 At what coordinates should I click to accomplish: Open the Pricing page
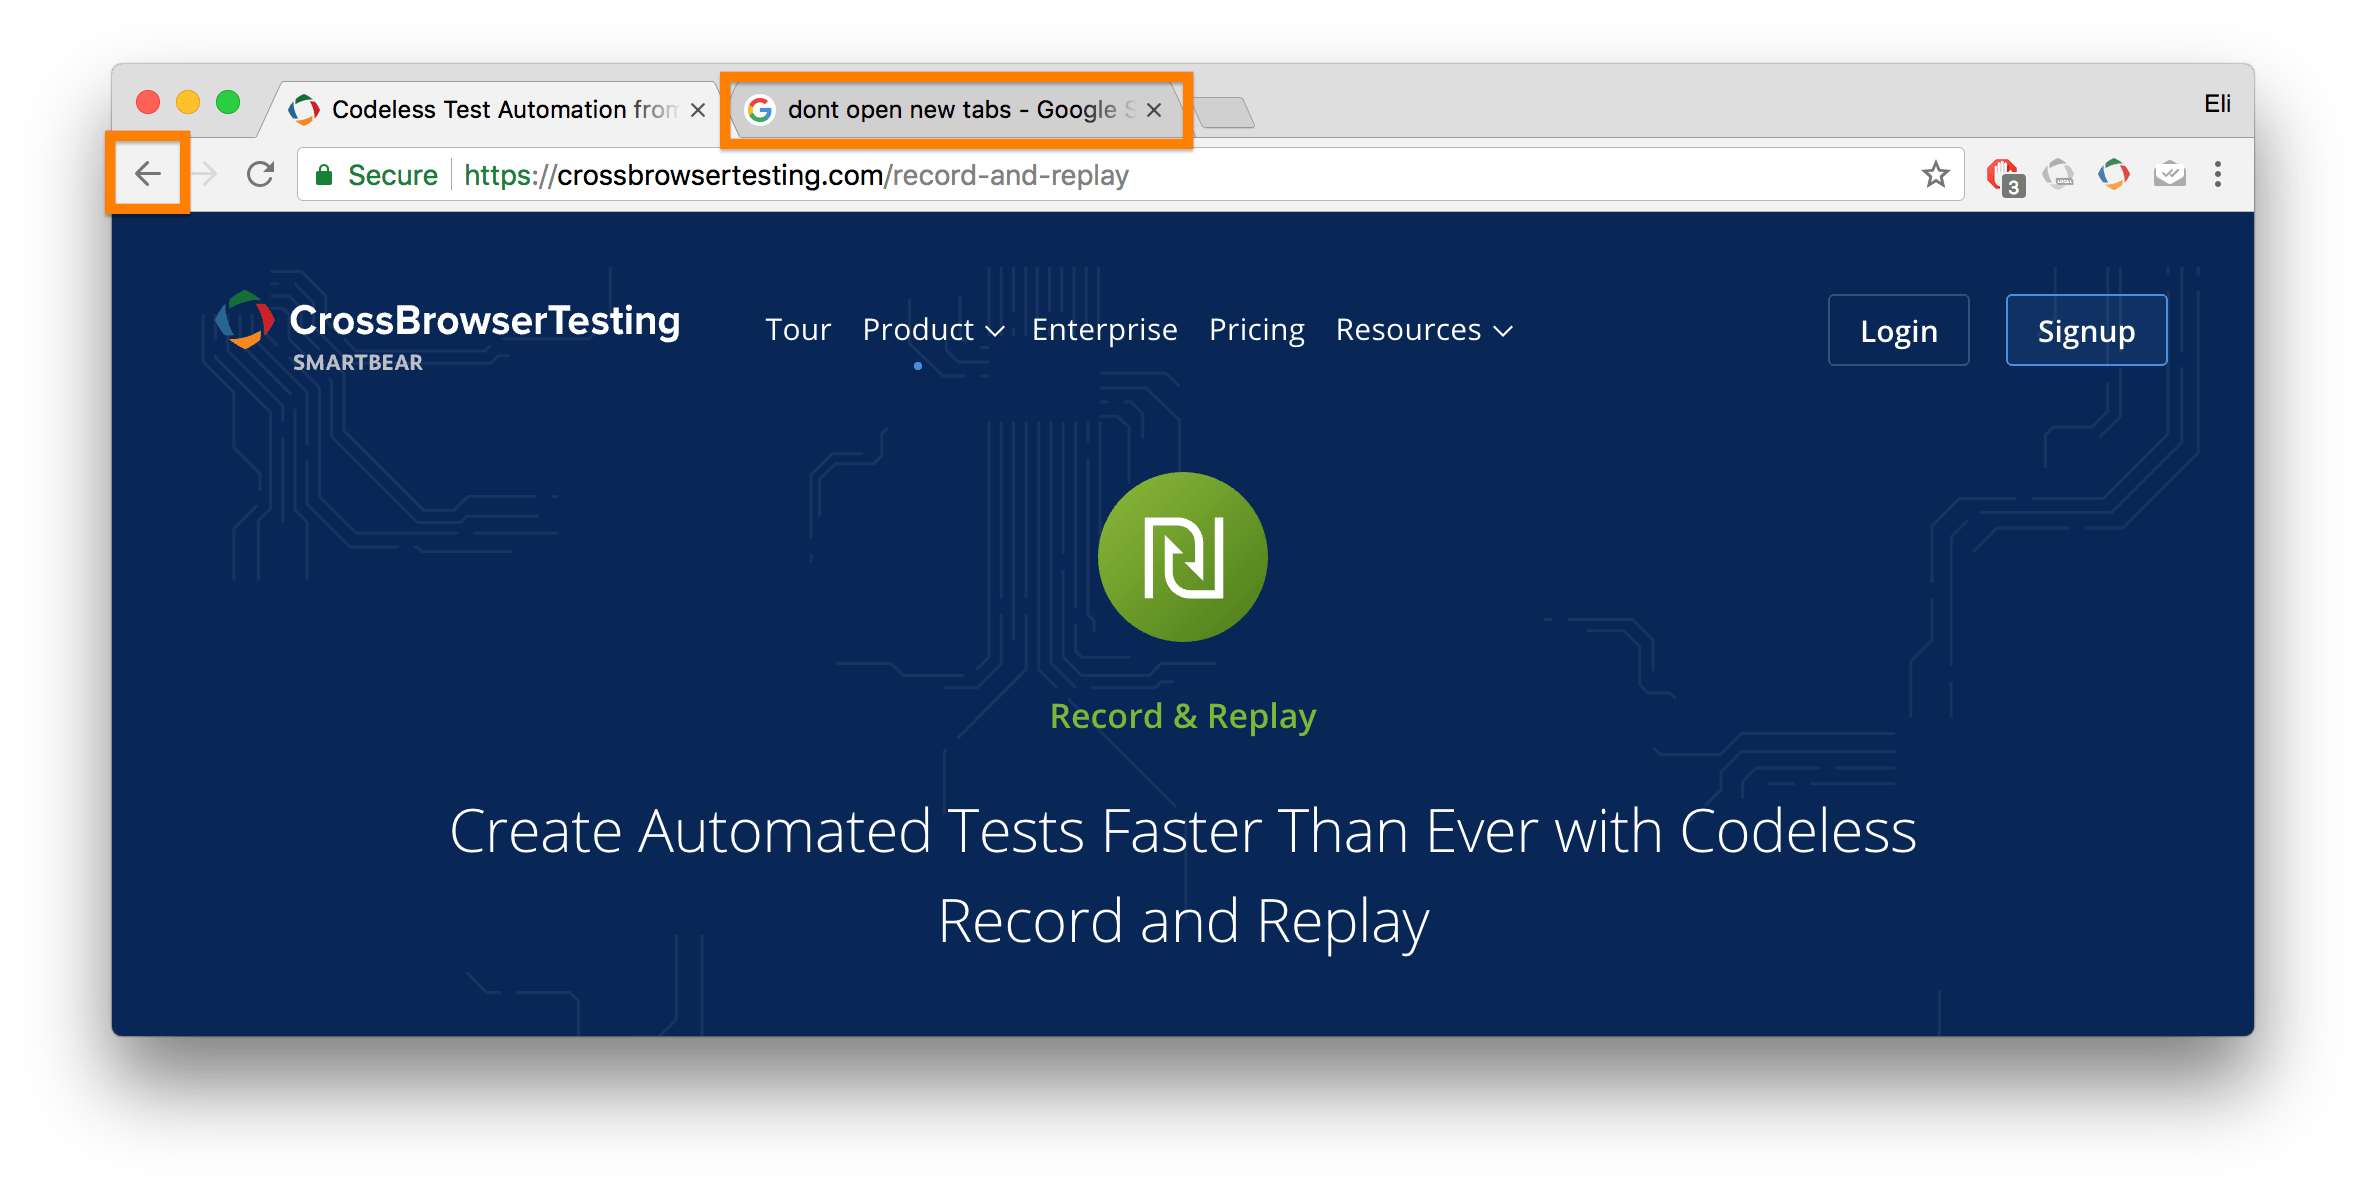pyautogui.click(x=1256, y=330)
